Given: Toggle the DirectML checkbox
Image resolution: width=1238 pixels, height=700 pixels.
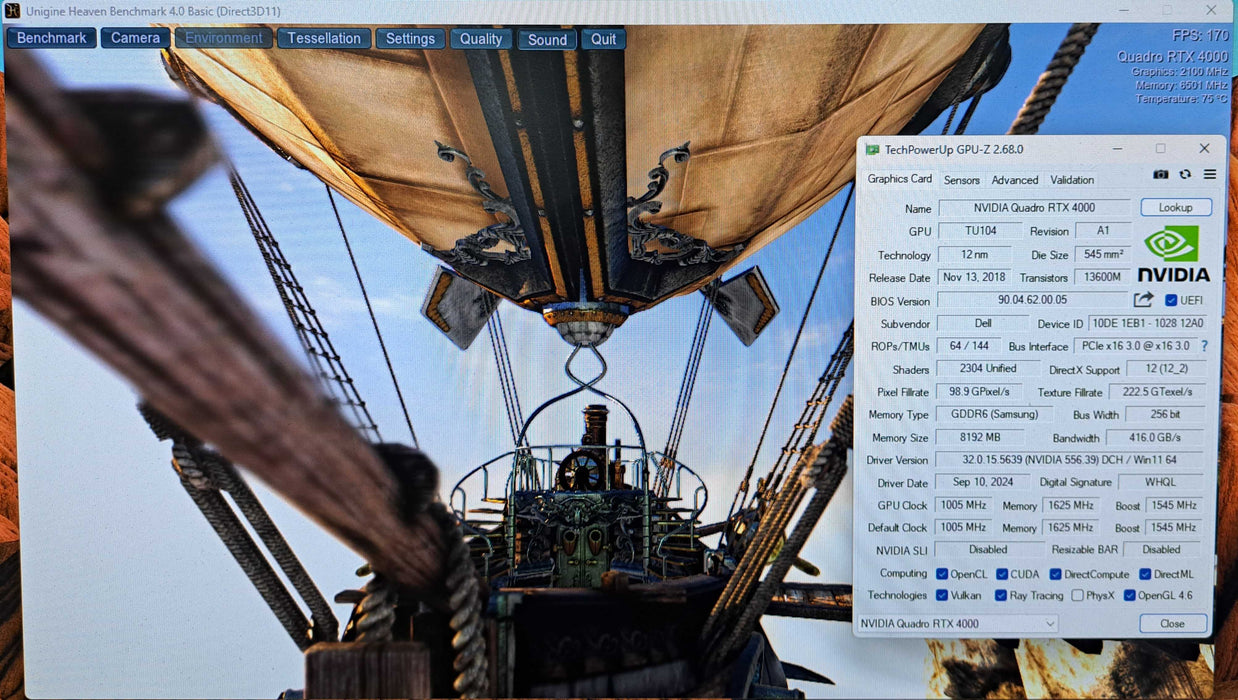Looking at the screenshot, I should pyautogui.click(x=1144, y=574).
